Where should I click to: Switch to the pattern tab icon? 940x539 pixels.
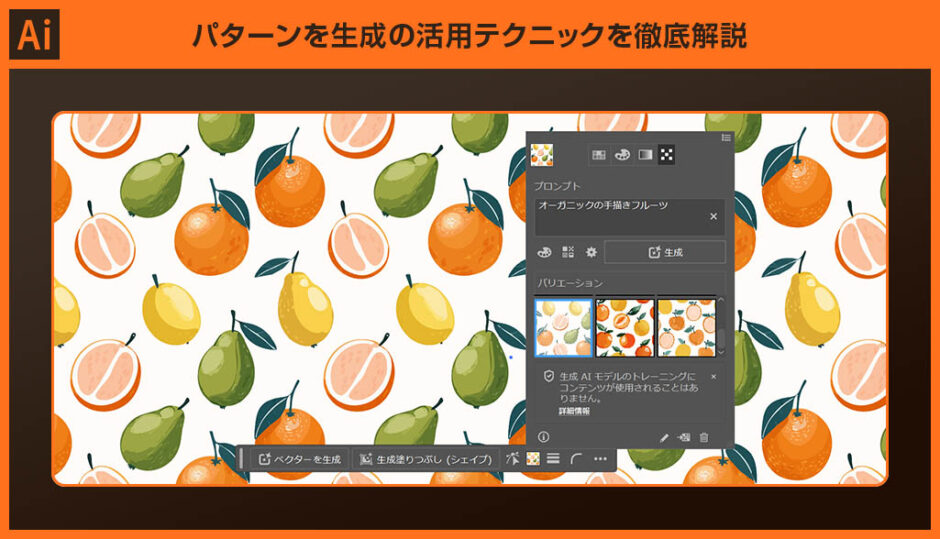(x=667, y=155)
